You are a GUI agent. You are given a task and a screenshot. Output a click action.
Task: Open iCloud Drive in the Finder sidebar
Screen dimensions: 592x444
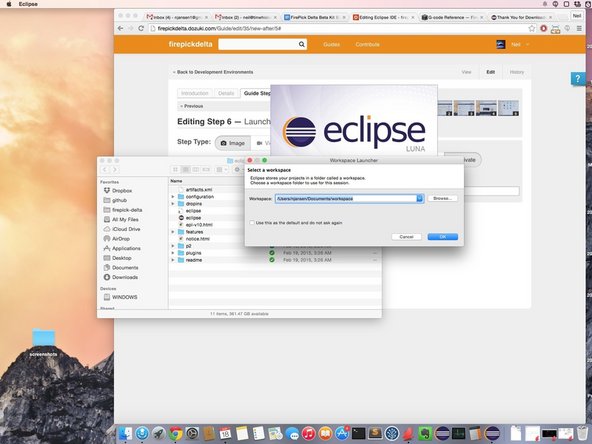pyautogui.click(x=126, y=229)
